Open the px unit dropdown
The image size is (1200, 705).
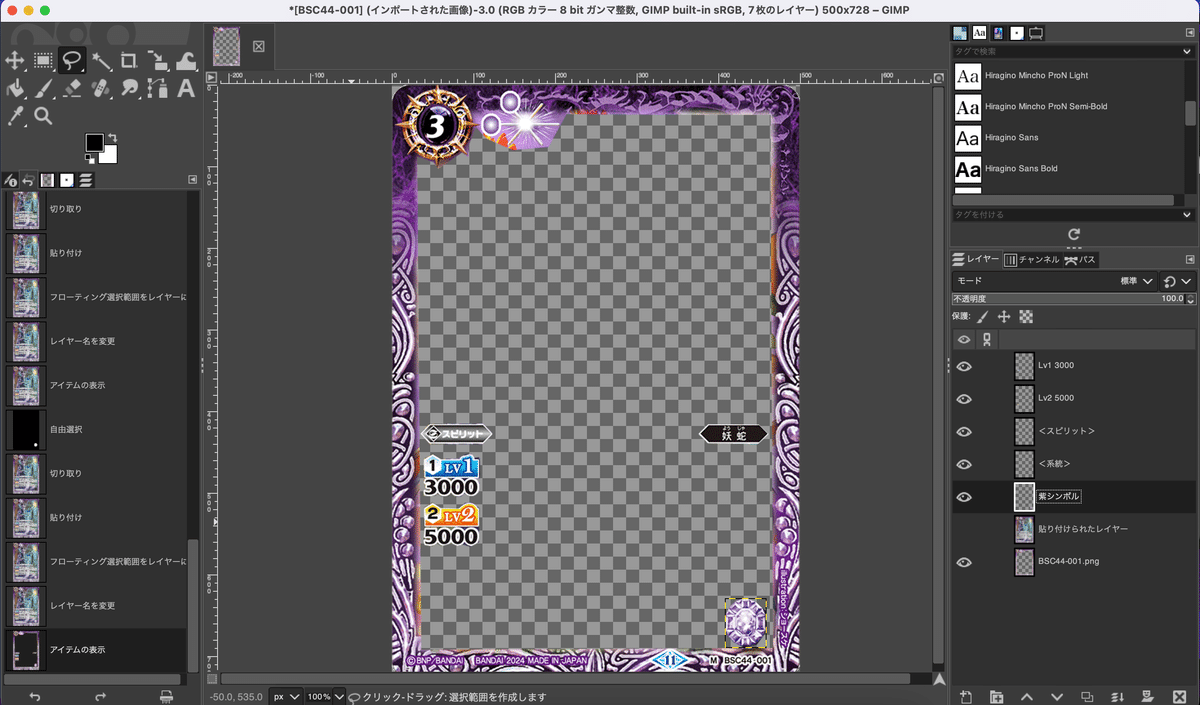pyautogui.click(x=285, y=696)
